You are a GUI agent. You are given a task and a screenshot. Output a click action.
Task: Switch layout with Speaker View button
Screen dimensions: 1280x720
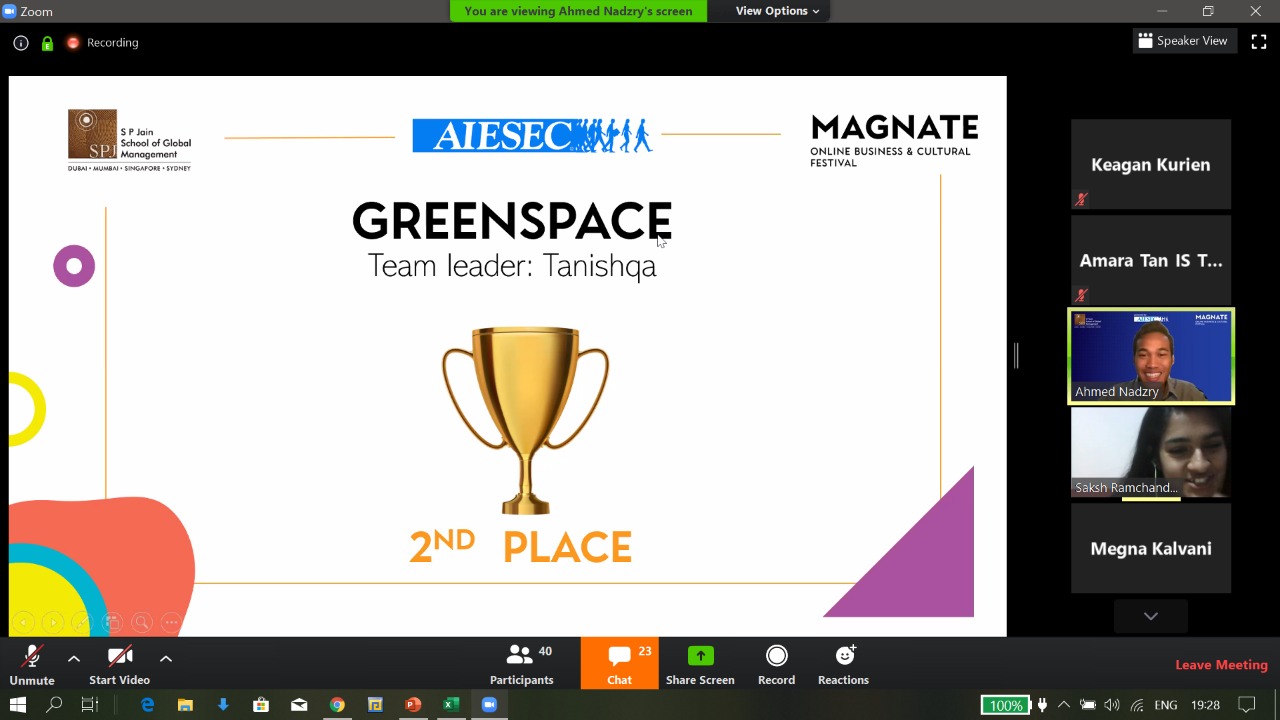1181,41
